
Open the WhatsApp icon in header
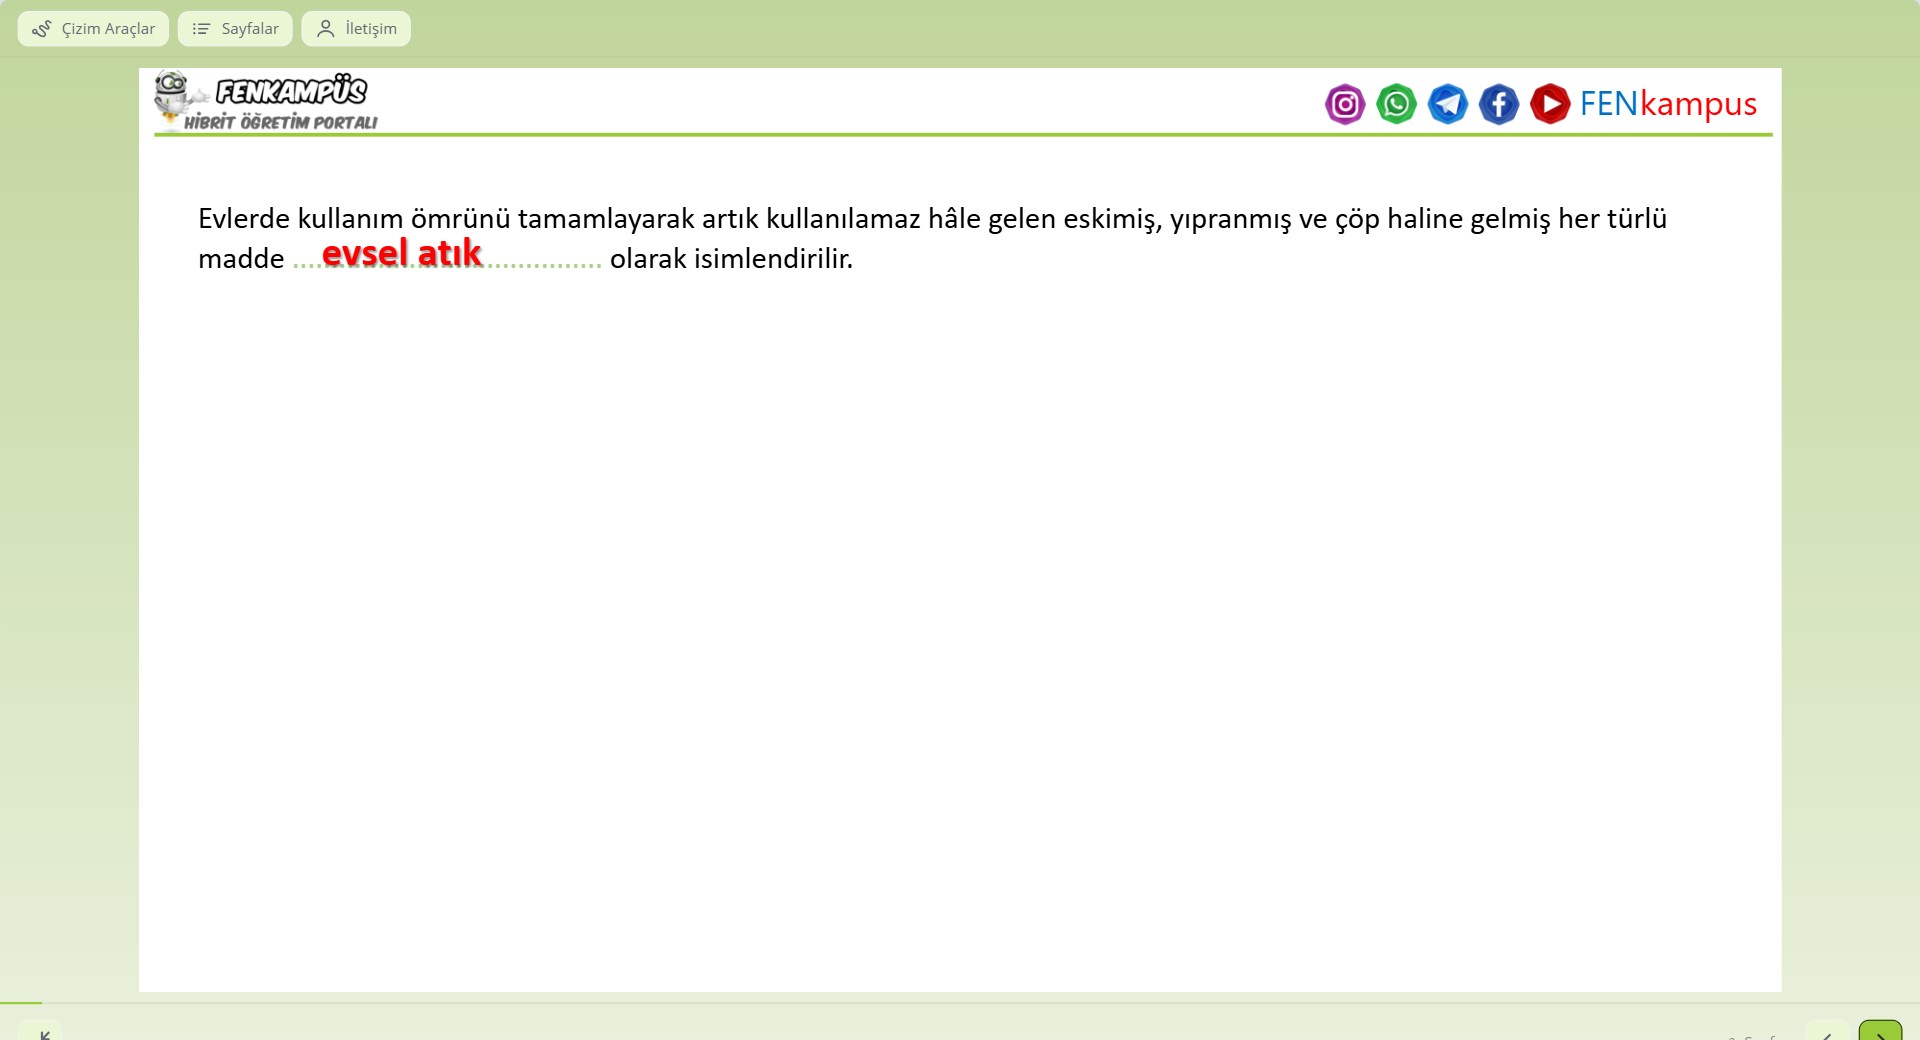tap(1396, 104)
